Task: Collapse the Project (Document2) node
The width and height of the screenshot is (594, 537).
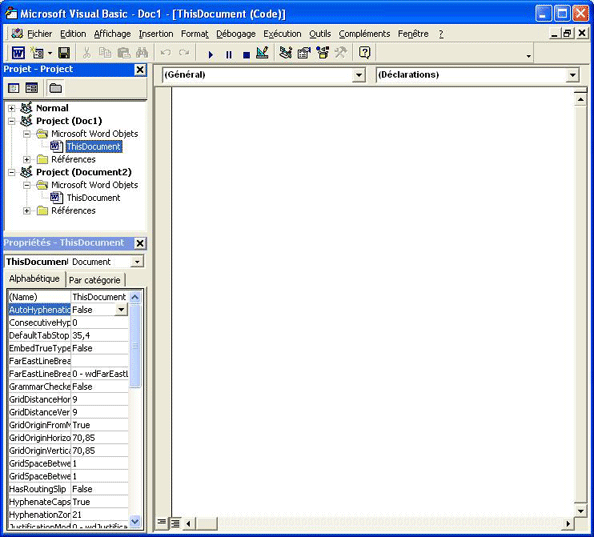Action: (x=12, y=172)
